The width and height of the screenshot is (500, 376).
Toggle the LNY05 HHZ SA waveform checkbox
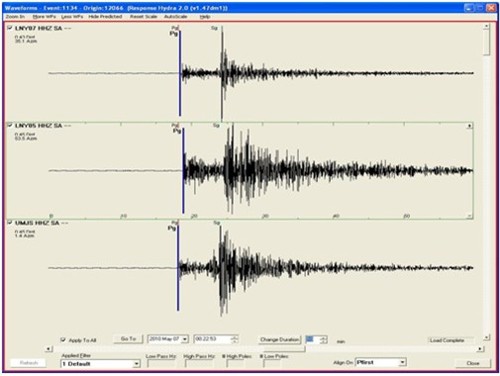[10, 125]
